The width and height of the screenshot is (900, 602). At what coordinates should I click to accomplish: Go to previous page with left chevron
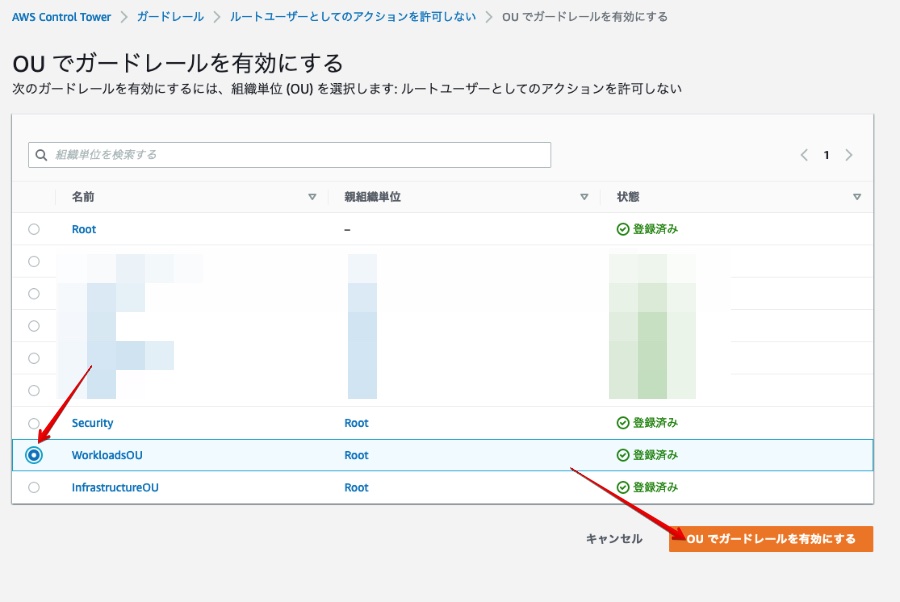pos(804,155)
